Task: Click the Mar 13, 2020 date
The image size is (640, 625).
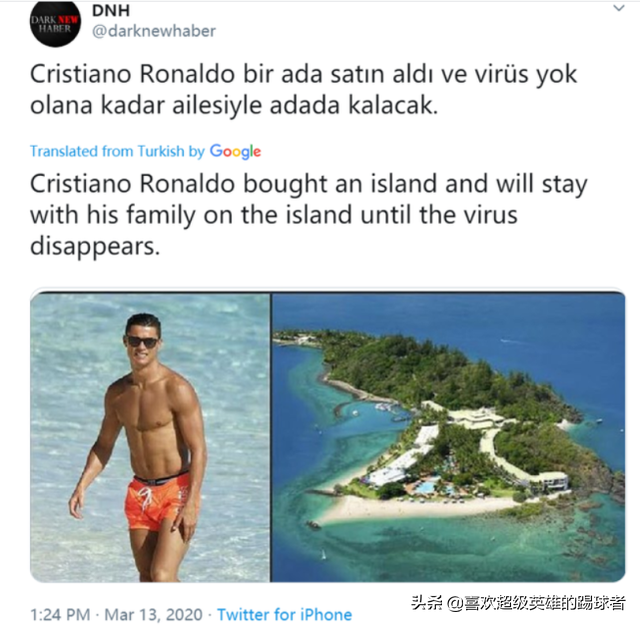Action: tap(153, 614)
